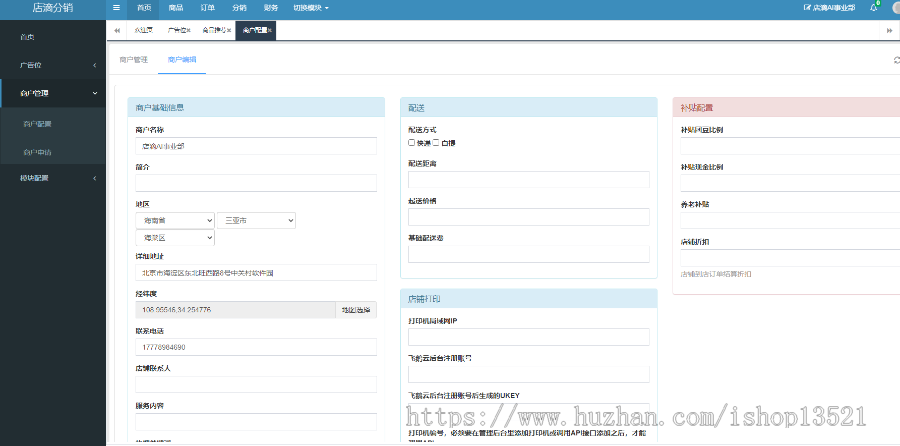Expand the 模块配置 sidebar menu
The image size is (900, 446).
click(53, 178)
